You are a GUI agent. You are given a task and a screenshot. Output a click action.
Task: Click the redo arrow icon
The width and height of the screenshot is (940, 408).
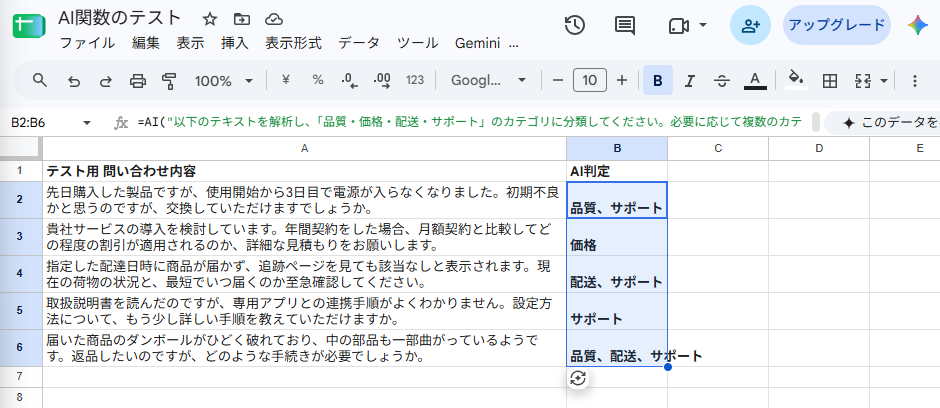coord(106,80)
